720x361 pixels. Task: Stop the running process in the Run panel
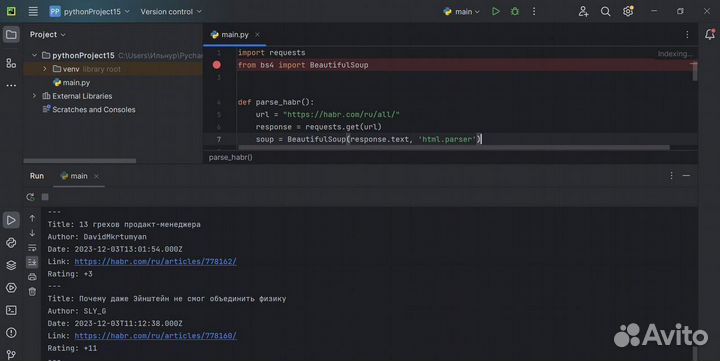[x=45, y=197]
